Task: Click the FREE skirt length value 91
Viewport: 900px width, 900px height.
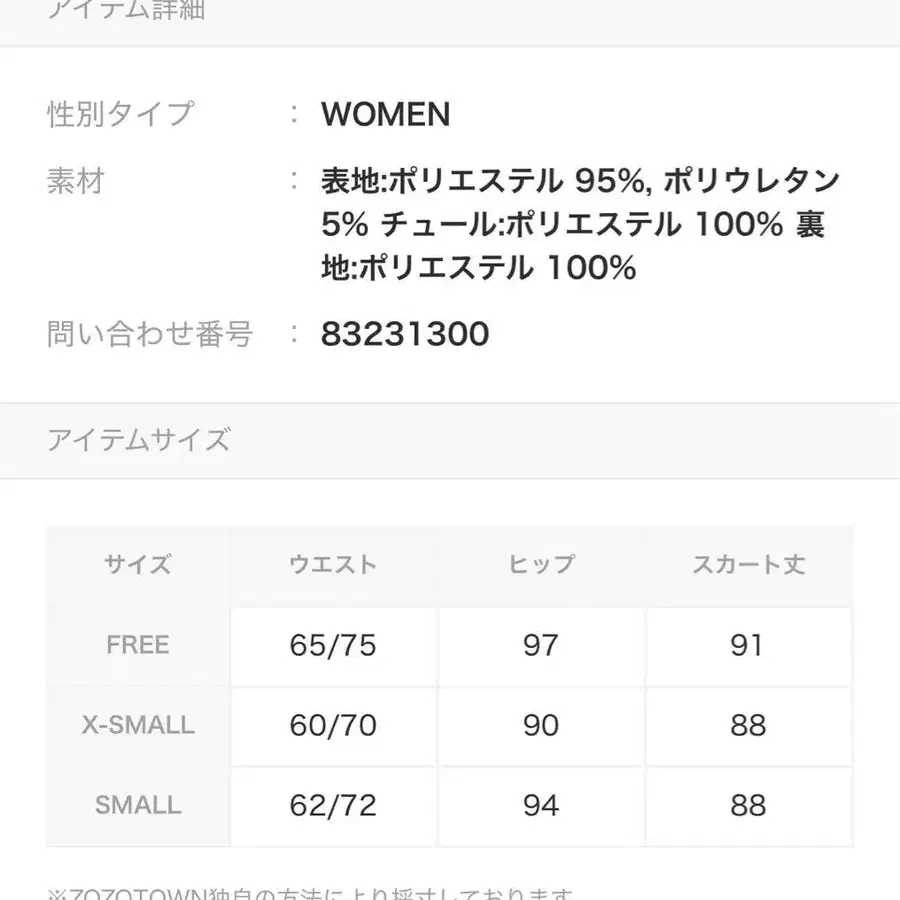Action: pyautogui.click(x=748, y=645)
